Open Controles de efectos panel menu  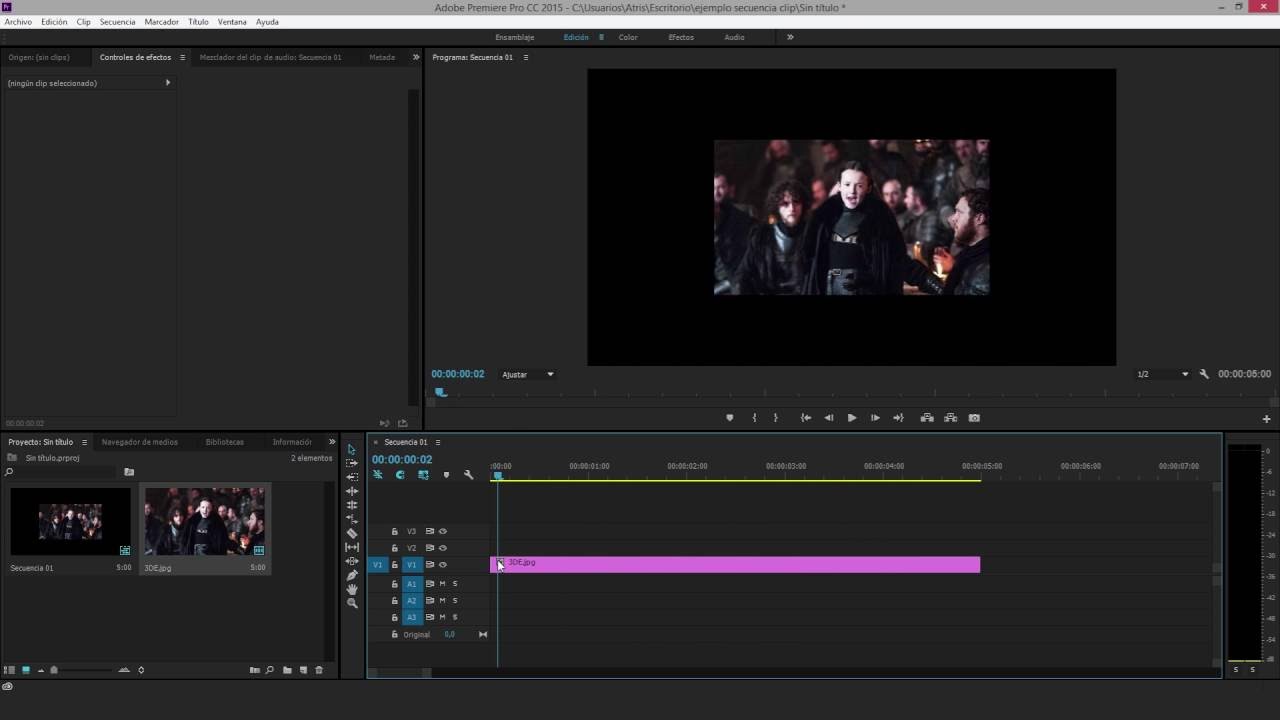tap(182, 57)
